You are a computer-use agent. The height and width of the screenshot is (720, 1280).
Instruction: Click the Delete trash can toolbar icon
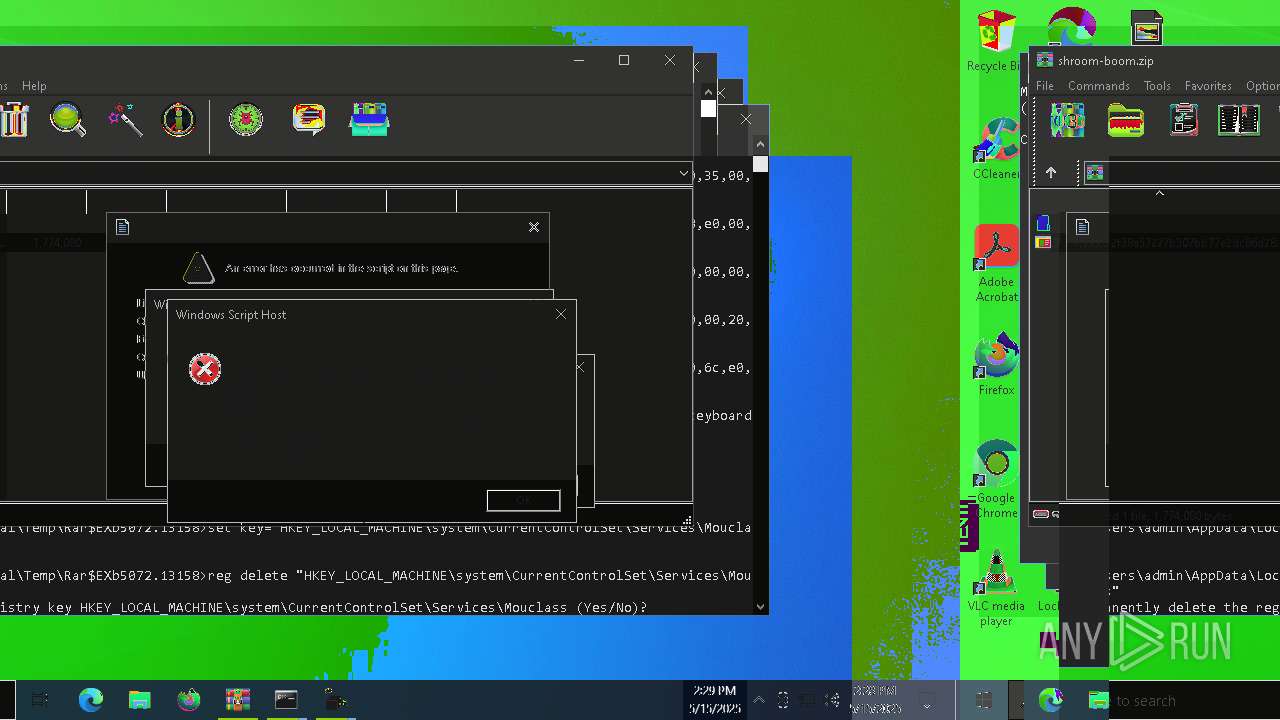[x=14, y=121]
